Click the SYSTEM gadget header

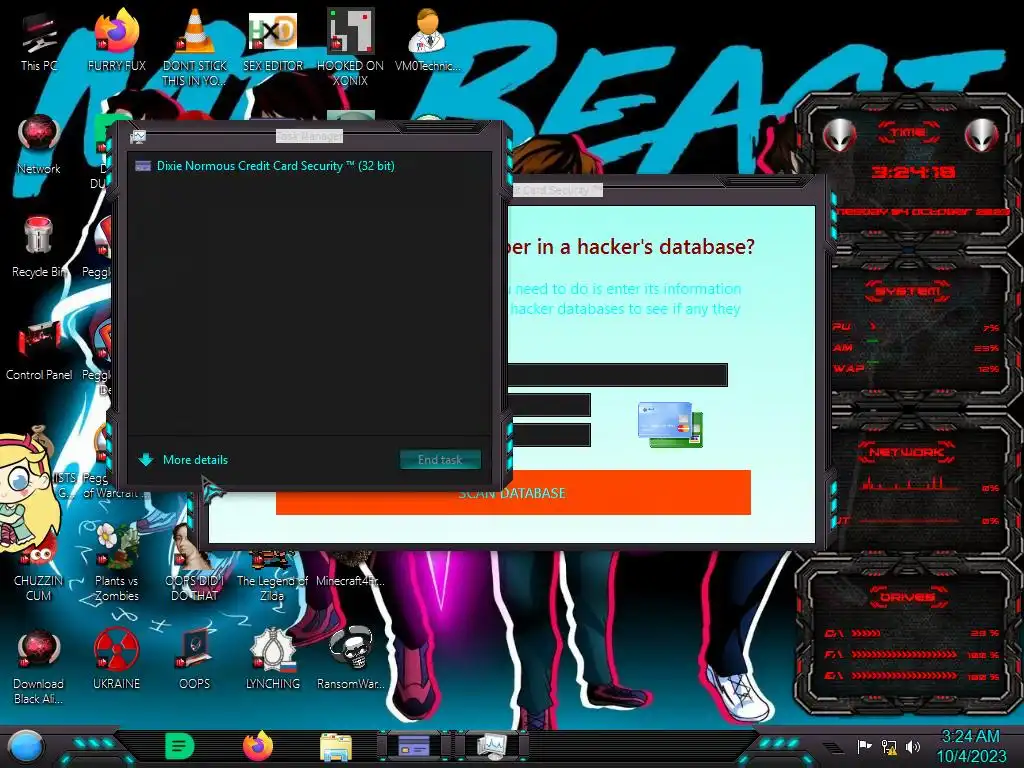(908, 290)
